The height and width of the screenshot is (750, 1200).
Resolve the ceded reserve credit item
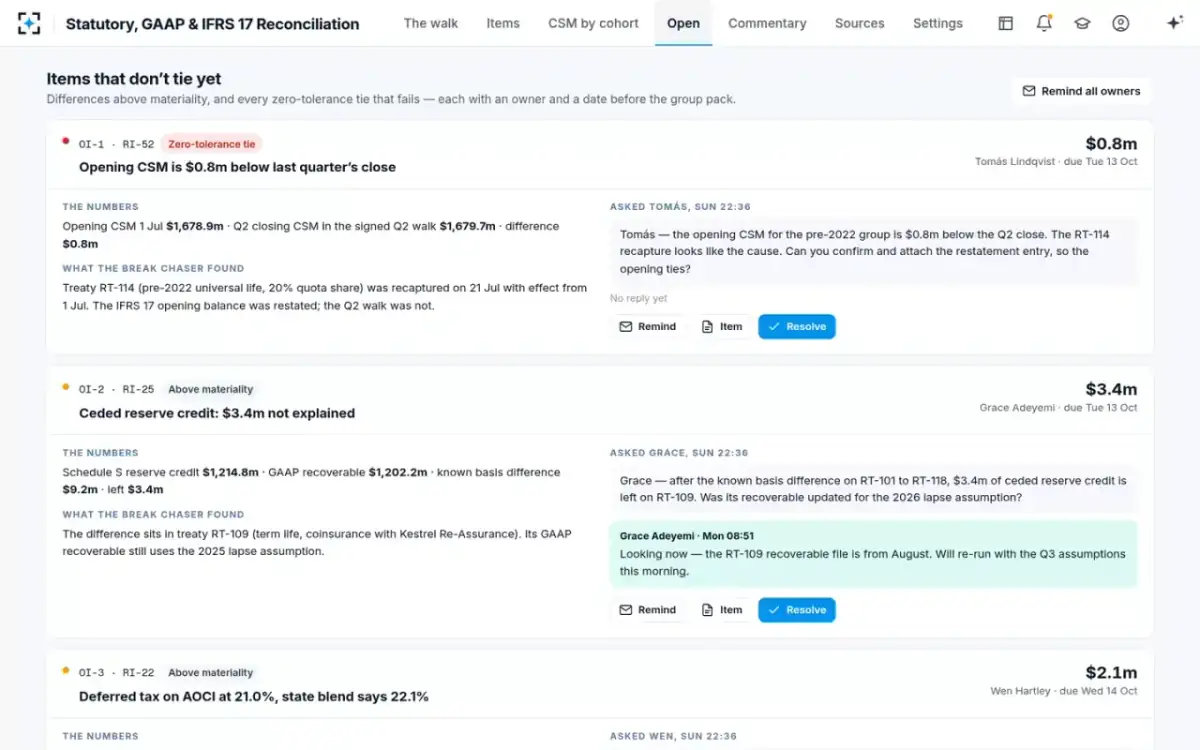coord(796,610)
